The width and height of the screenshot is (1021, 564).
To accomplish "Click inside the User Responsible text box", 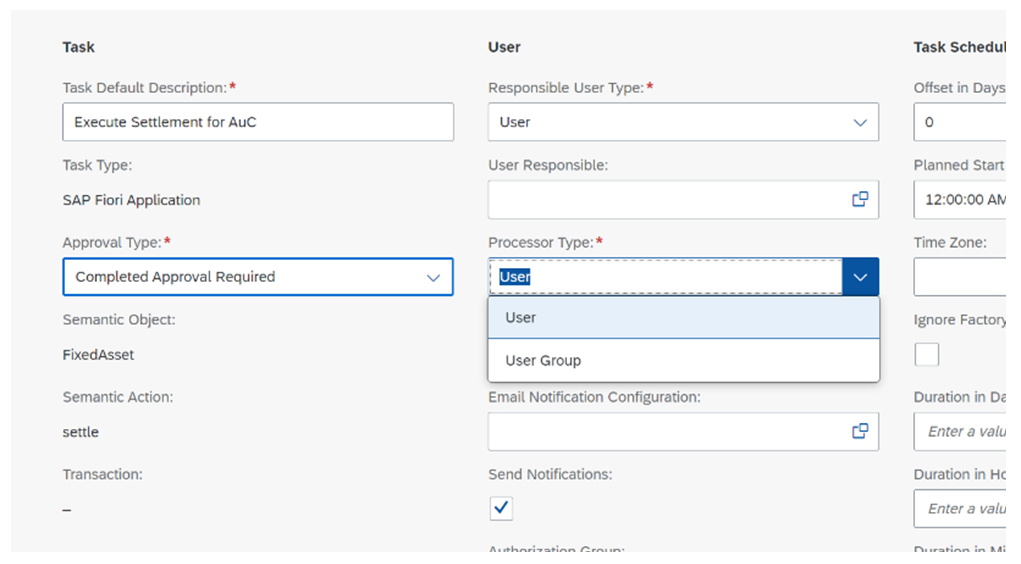I will [665, 199].
